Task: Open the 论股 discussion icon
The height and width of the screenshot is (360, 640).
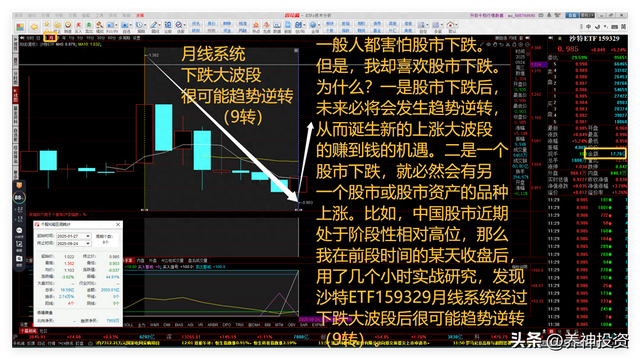Action: click(168, 27)
